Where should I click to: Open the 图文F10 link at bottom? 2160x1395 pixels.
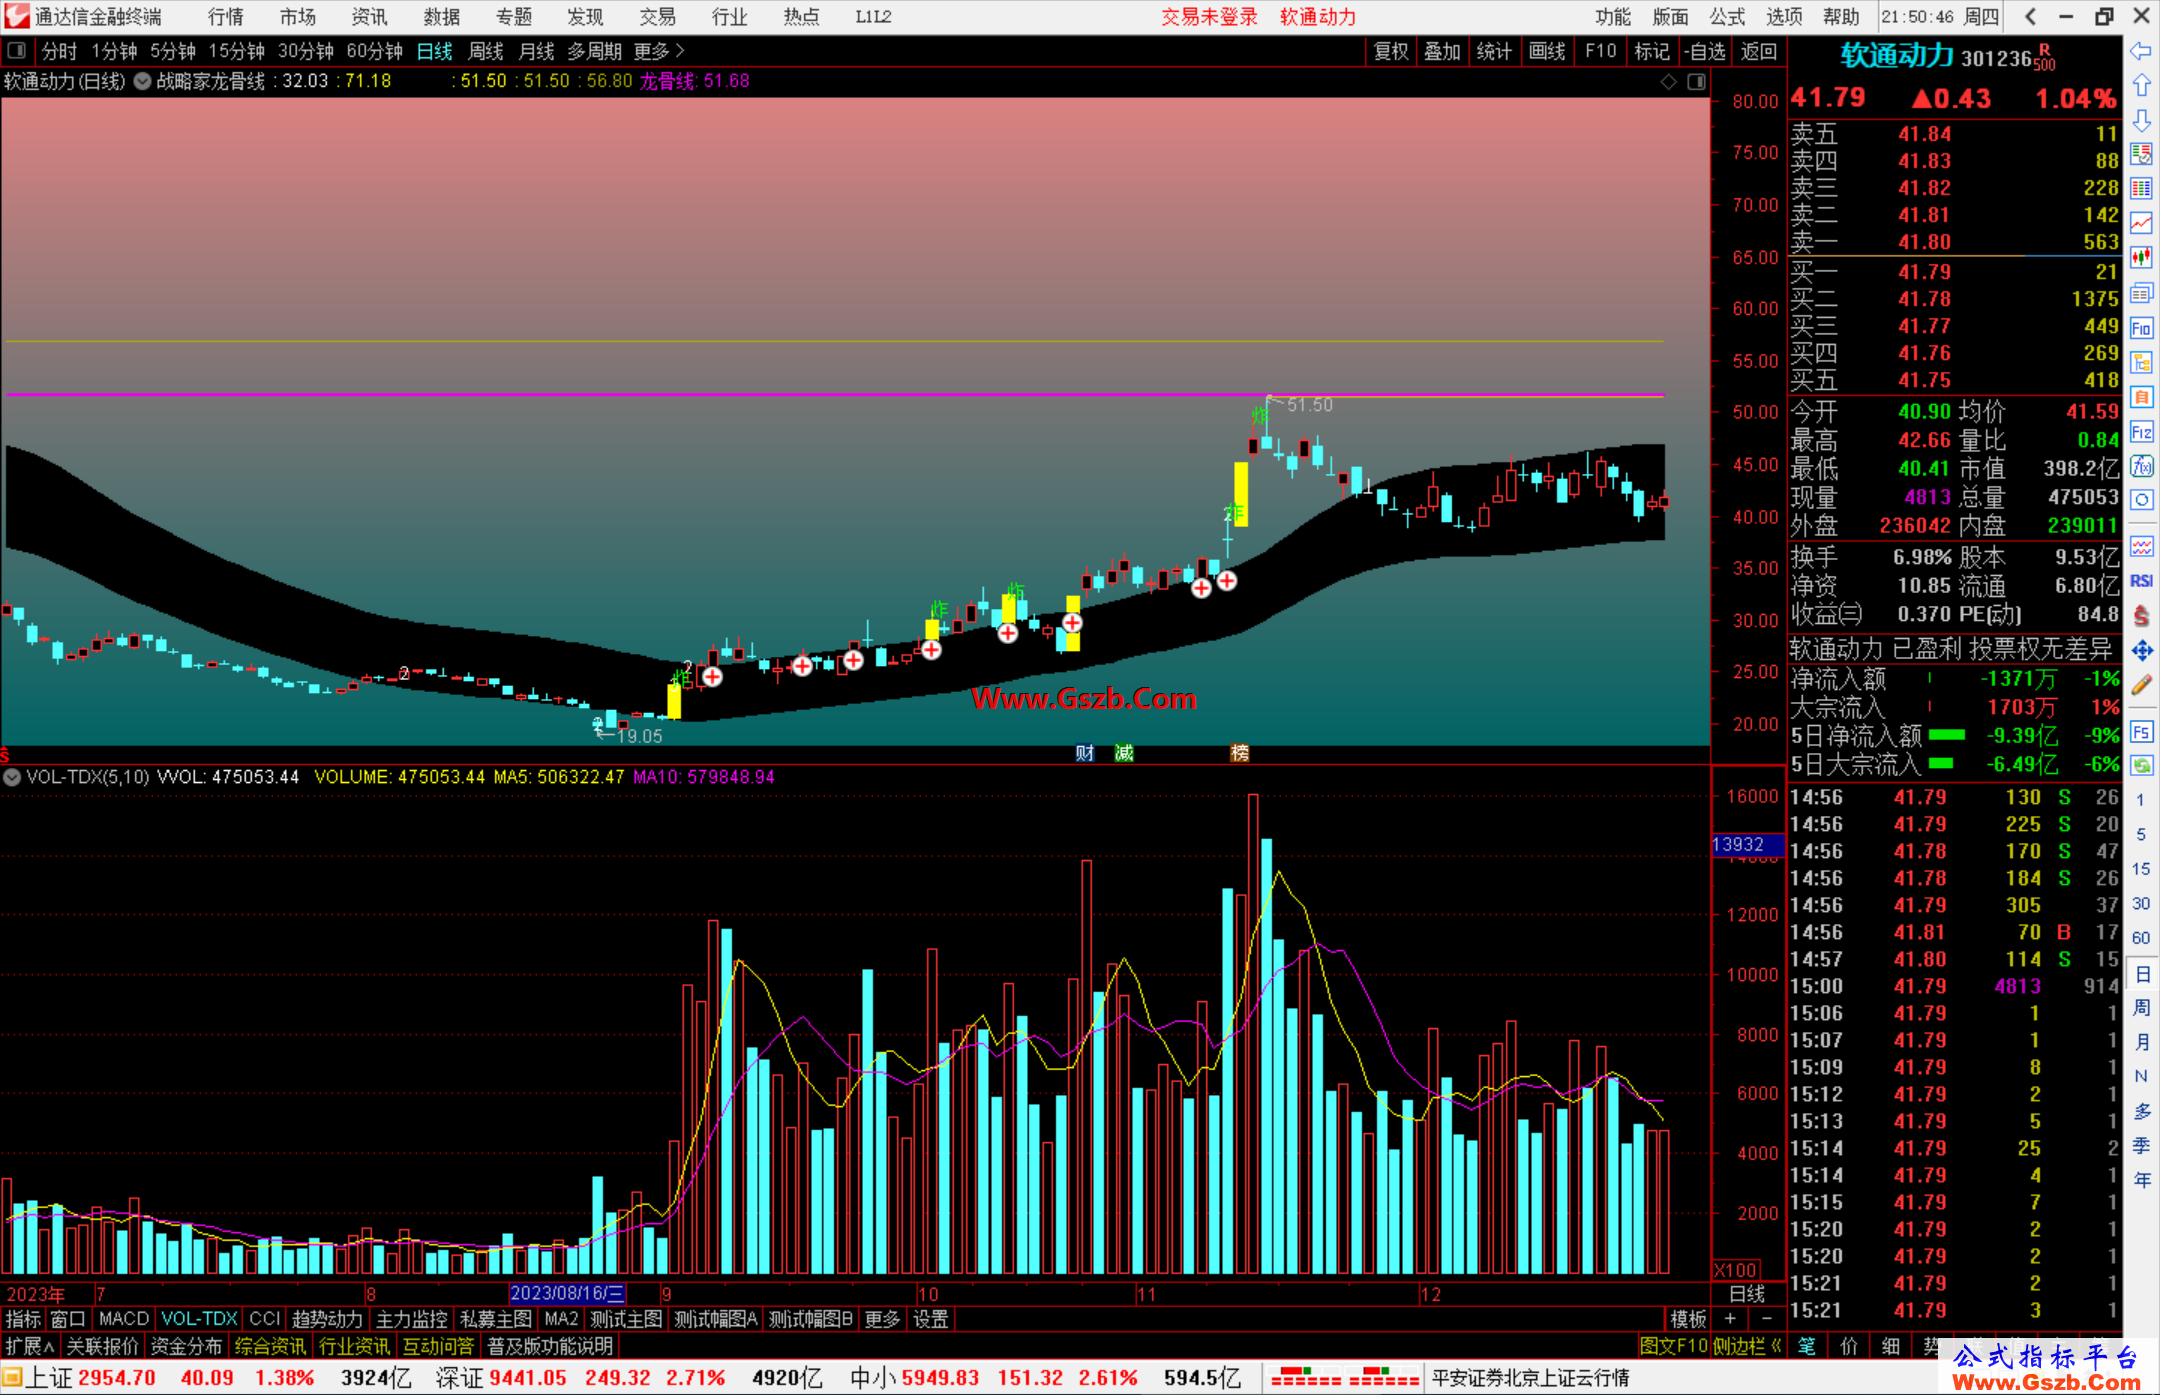[x=1673, y=1346]
